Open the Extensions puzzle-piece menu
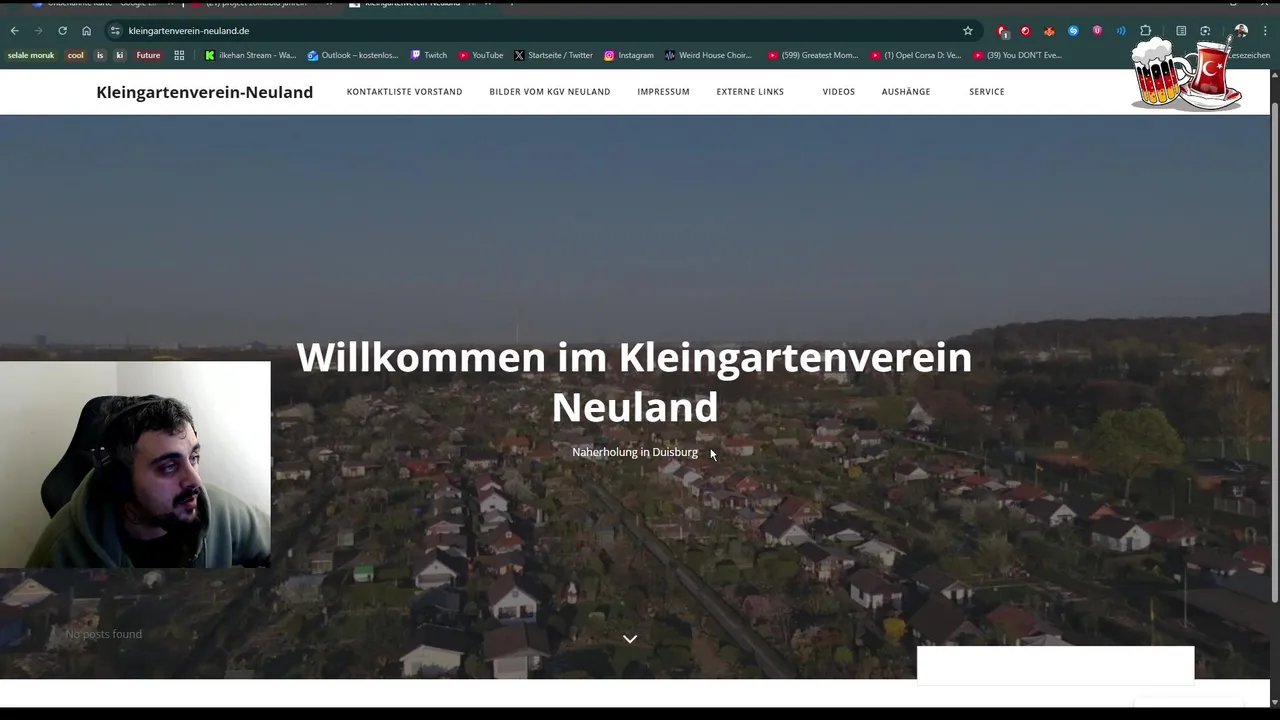Viewport: 1280px width, 720px height. 1146,31
